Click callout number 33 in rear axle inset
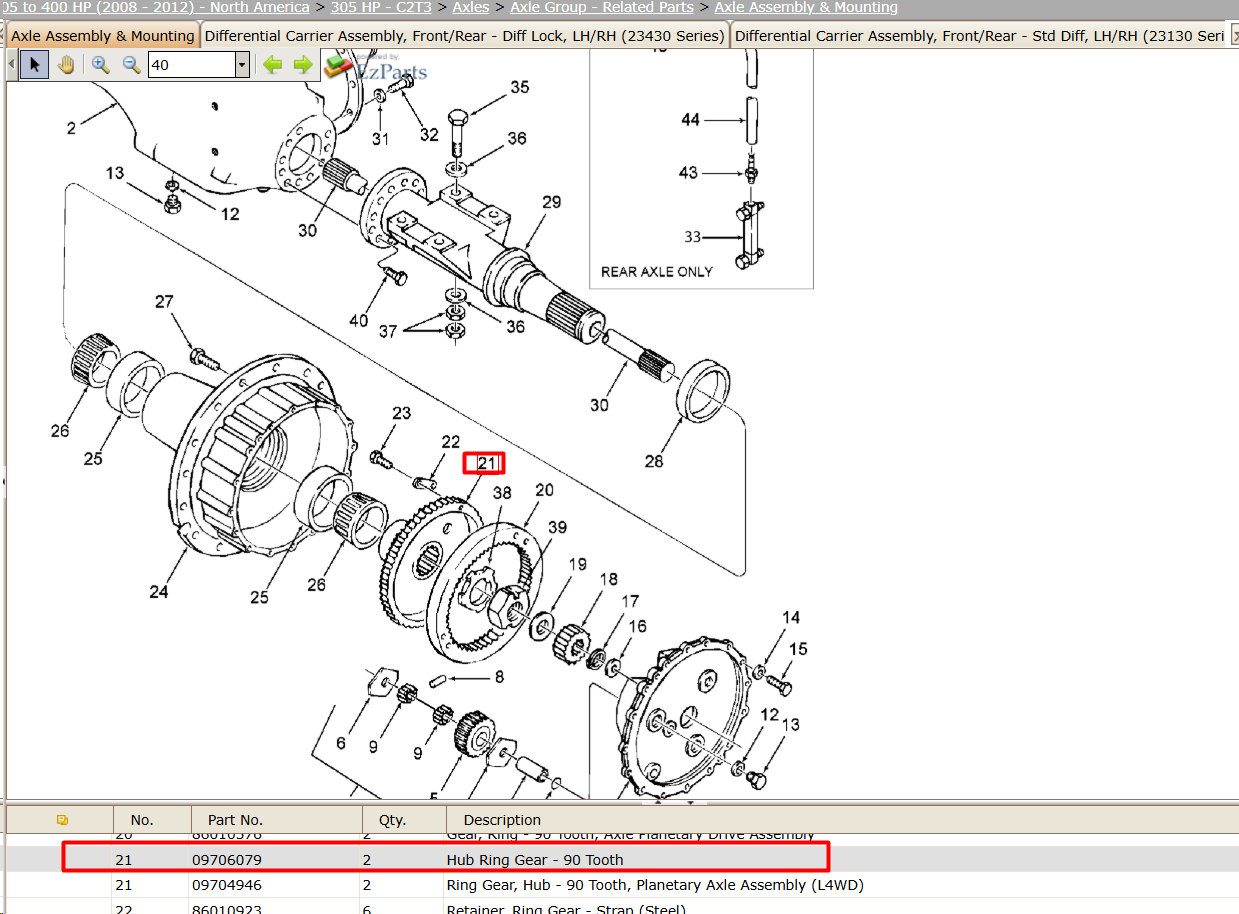This screenshot has width=1239, height=914. point(693,238)
